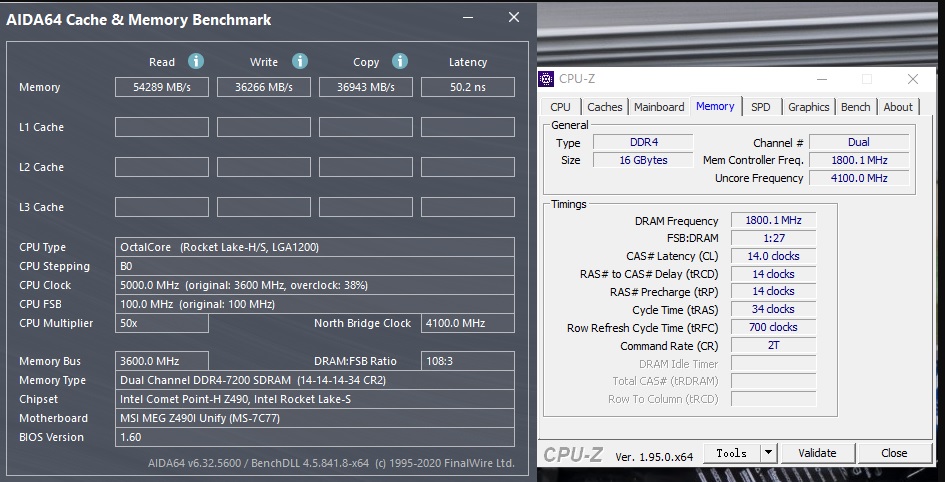This screenshot has height=482, width=945.
Task: Open the Bench tab in CPU-Z
Action: pos(855,107)
